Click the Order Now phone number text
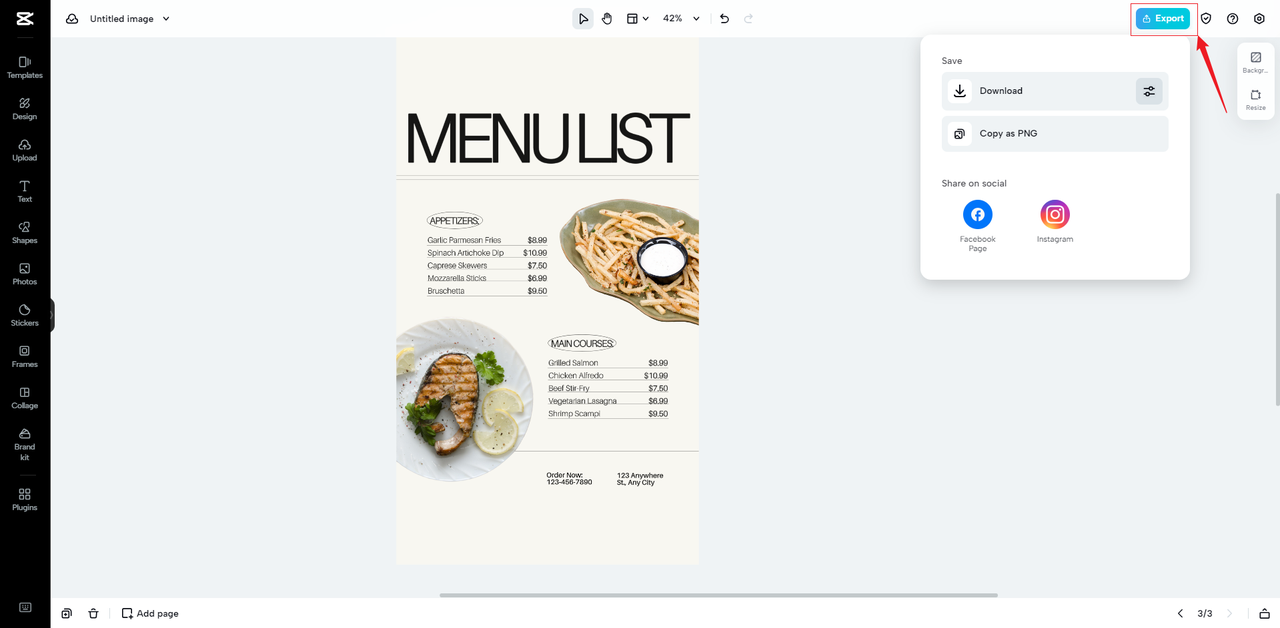This screenshot has height=628, width=1280. (x=569, y=479)
